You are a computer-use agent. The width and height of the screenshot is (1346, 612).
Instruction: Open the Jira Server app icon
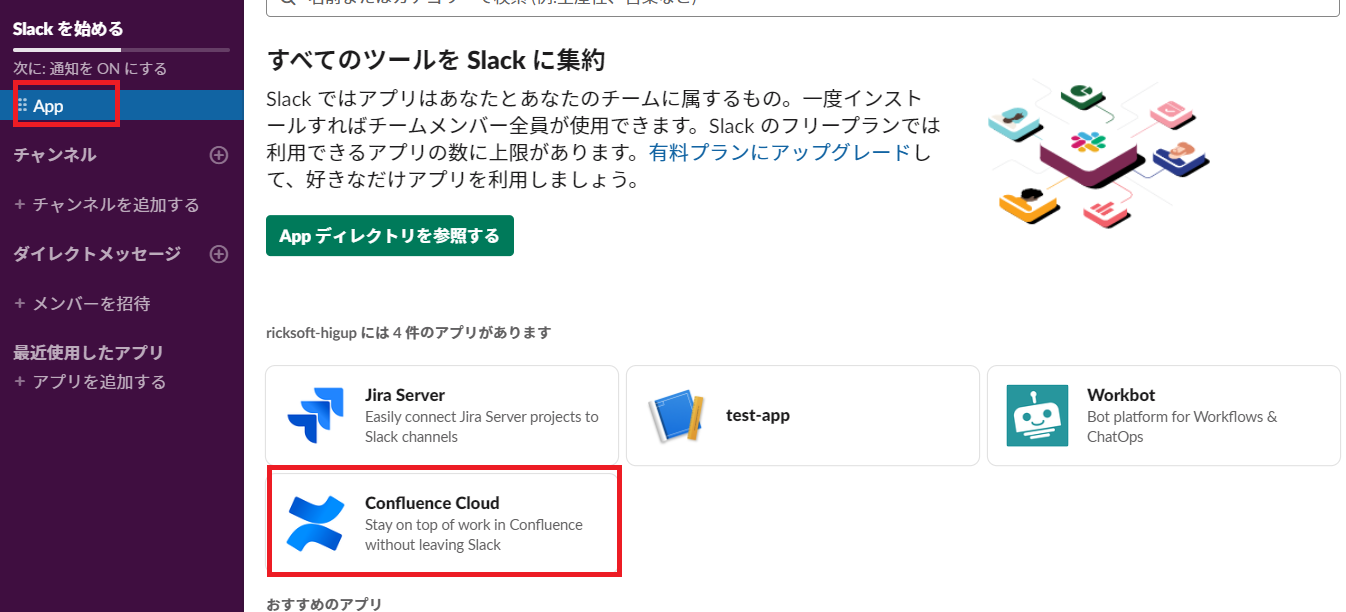316,415
